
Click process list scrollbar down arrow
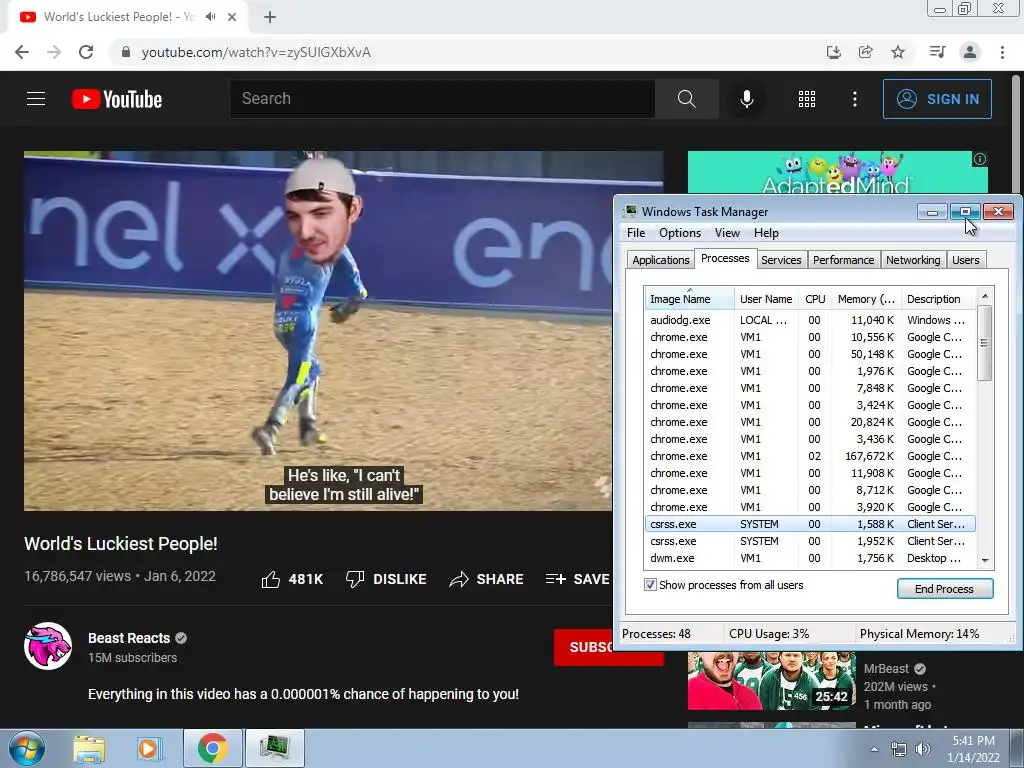[985, 560]
